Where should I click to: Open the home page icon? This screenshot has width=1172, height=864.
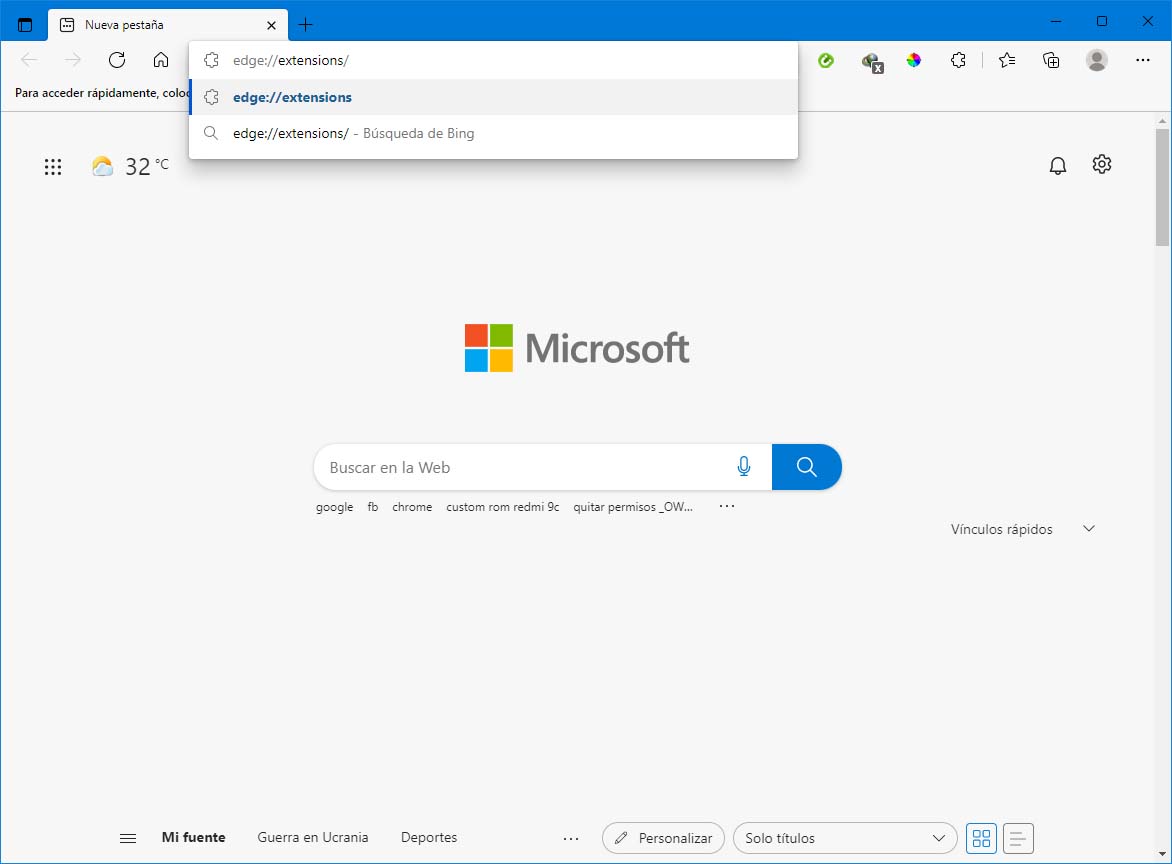coord(161,60)
